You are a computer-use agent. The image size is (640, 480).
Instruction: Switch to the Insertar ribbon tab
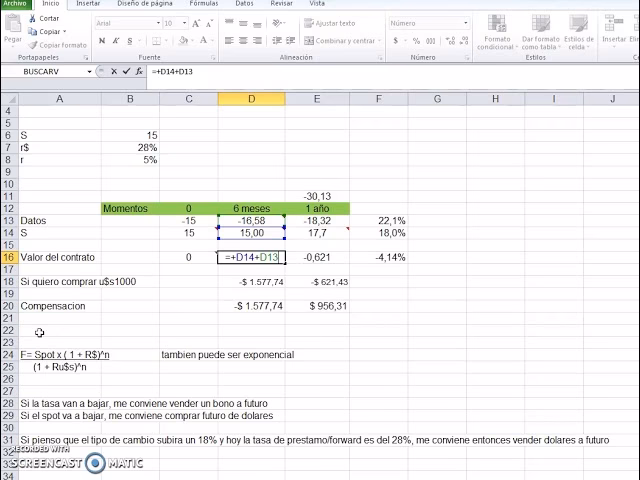[x=86, y=4]
